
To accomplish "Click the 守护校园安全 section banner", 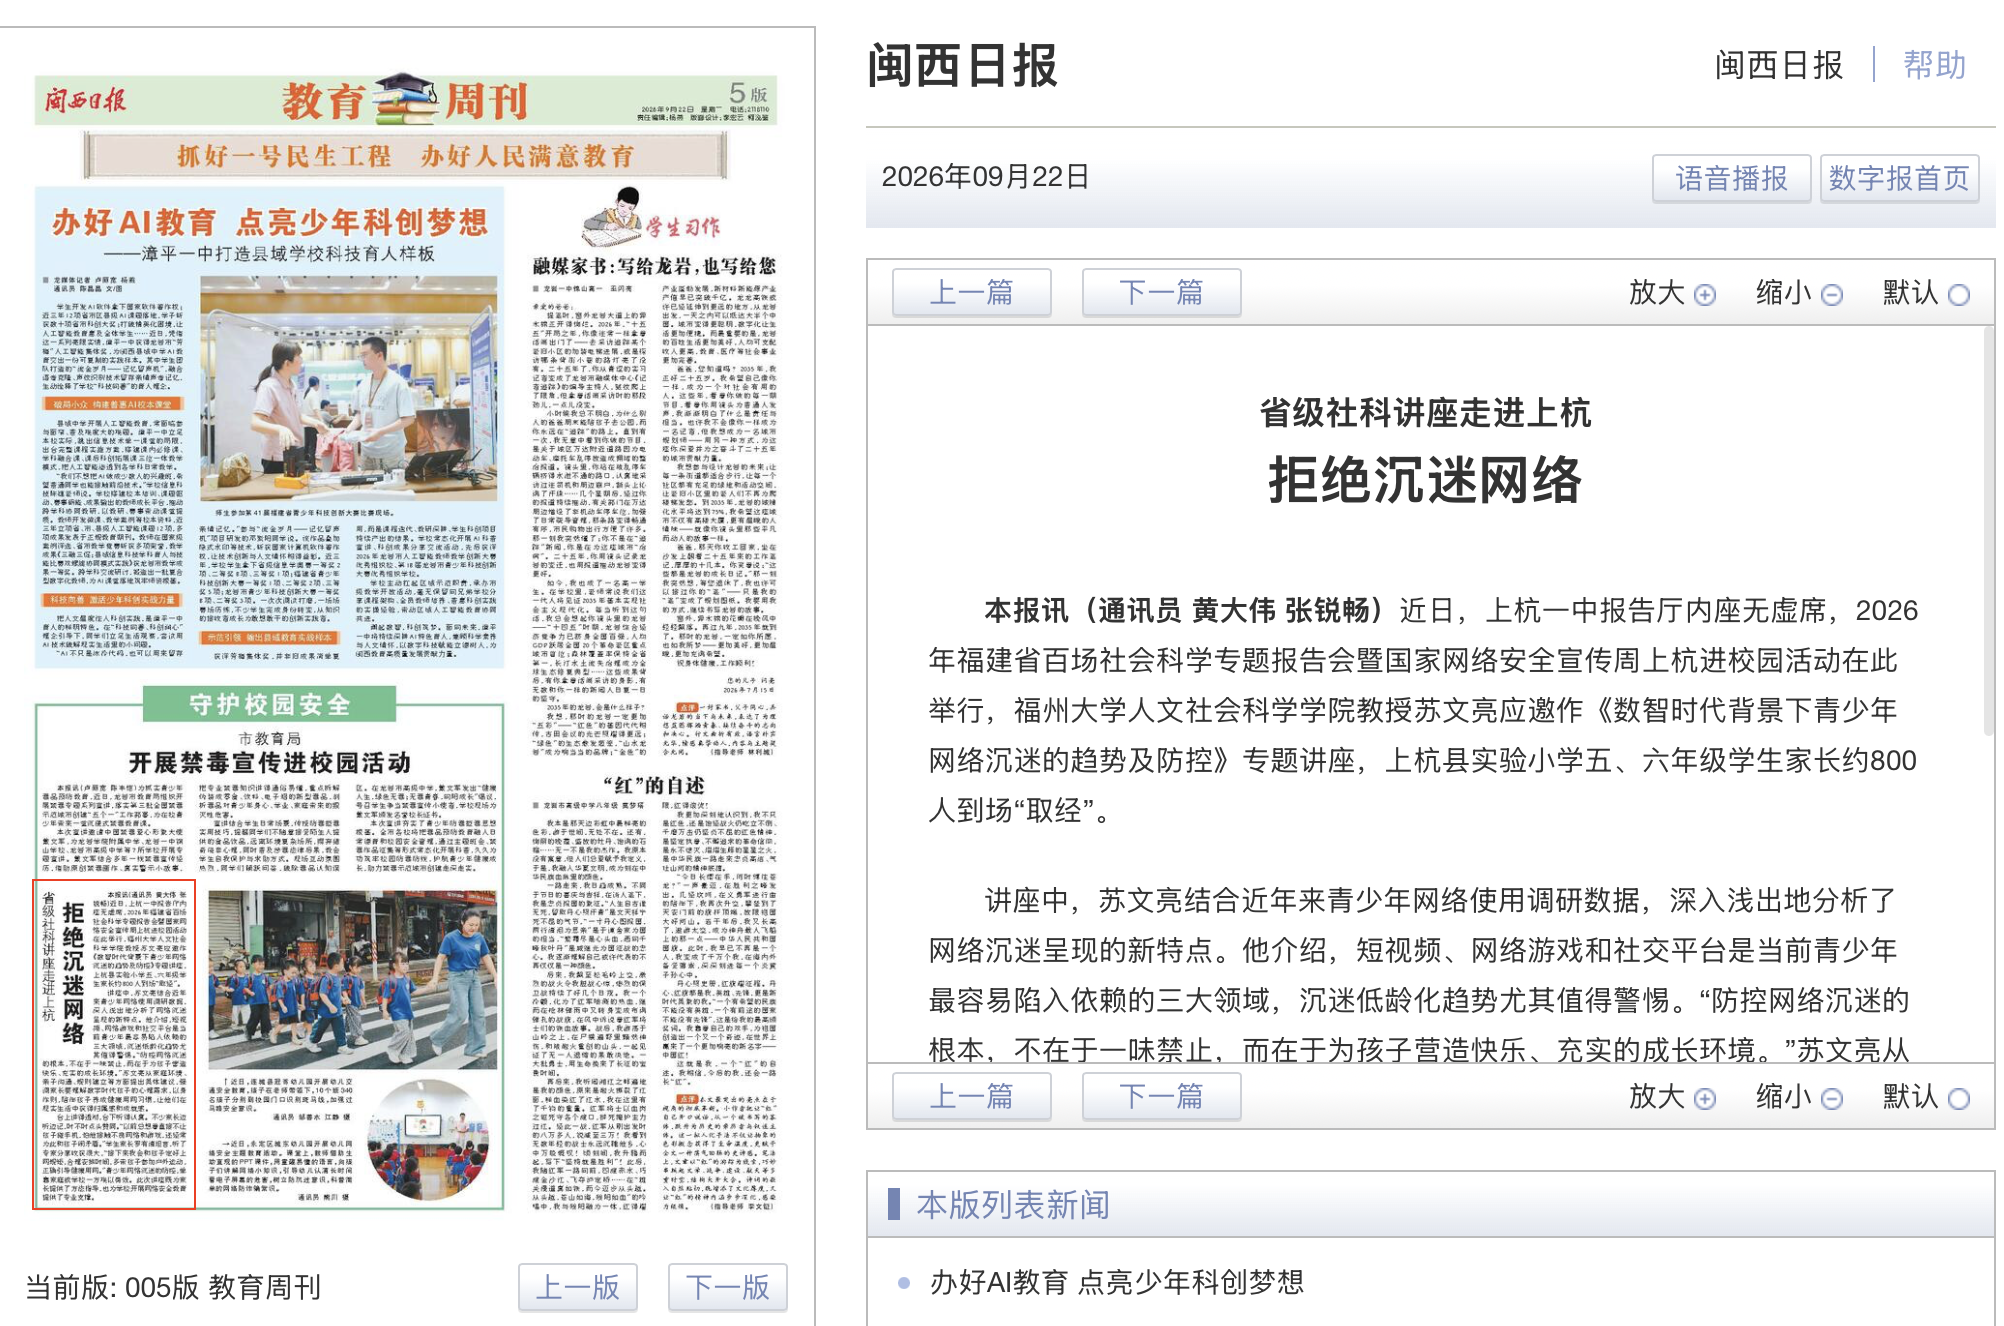I will (x=270, y=704).
